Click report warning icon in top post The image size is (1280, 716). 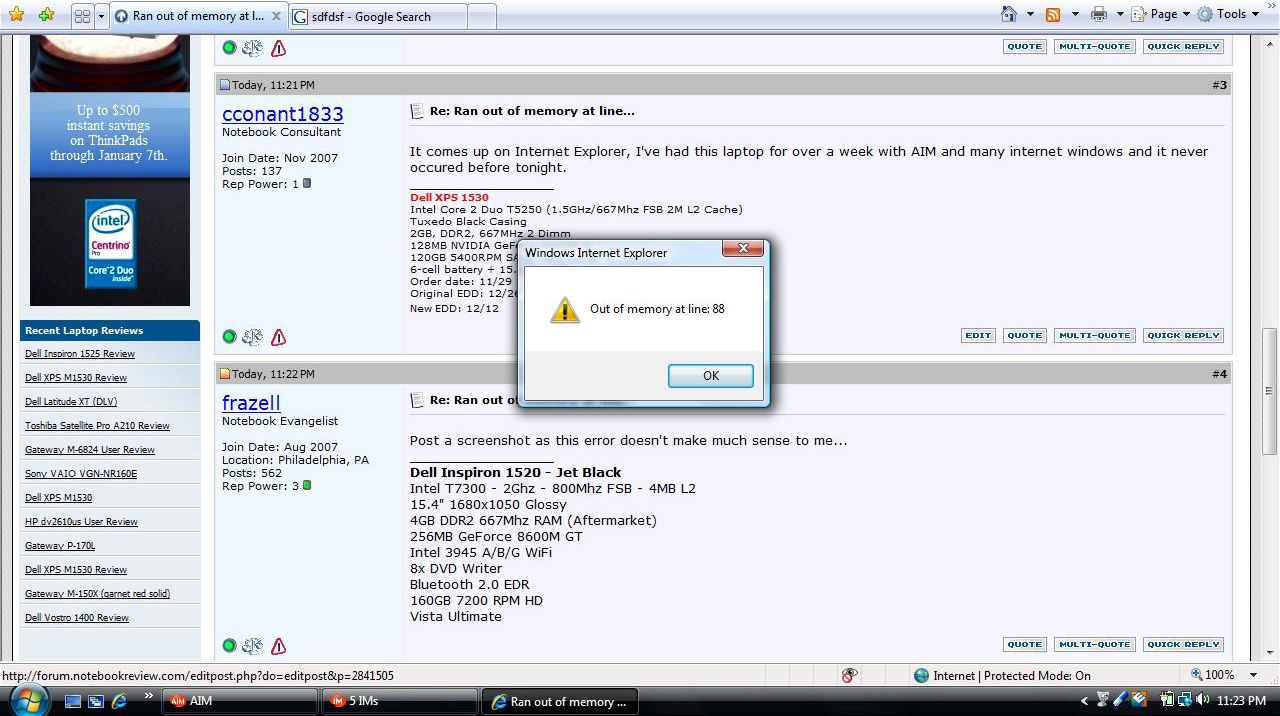[278, 48]
